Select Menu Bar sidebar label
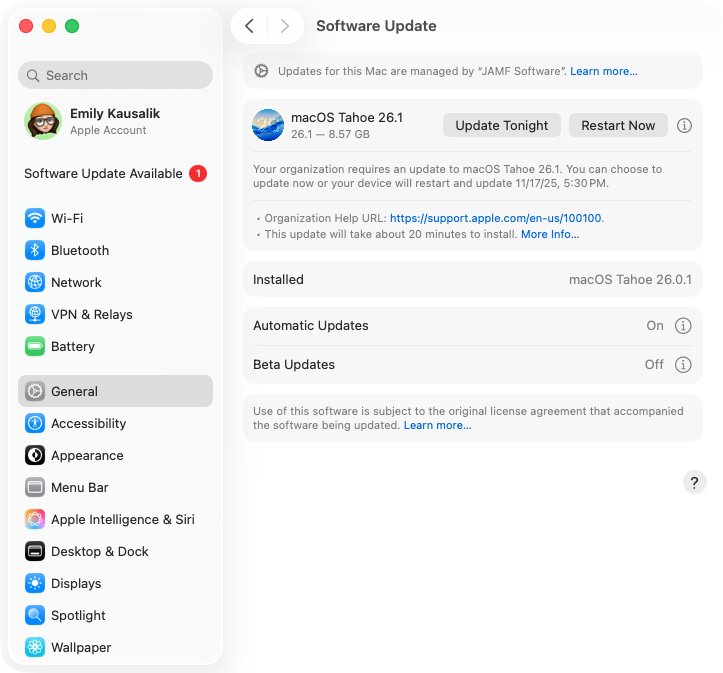723x673 pixels. coord(80,487)
